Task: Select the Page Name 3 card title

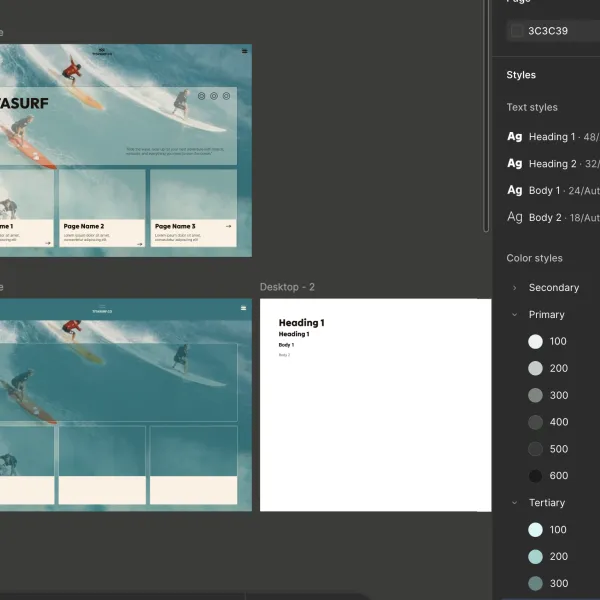Action: click(175, 226)
